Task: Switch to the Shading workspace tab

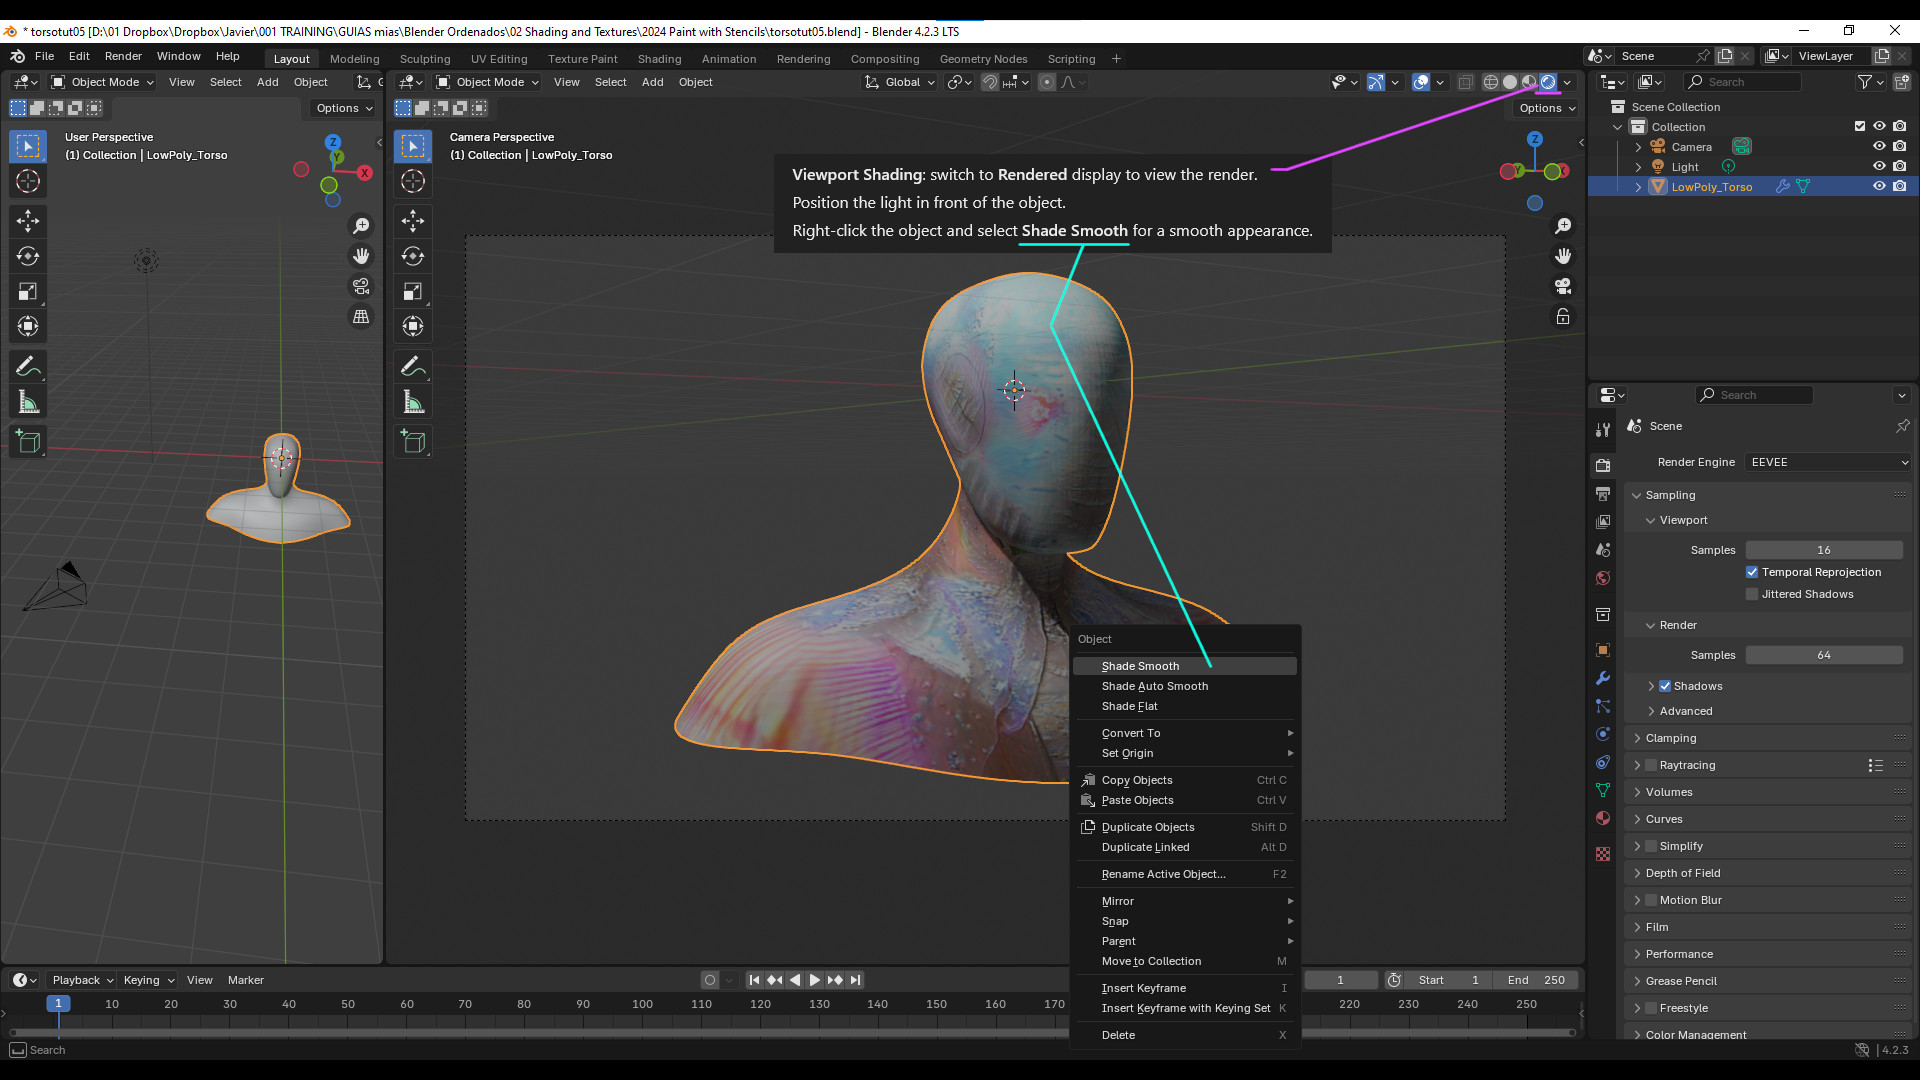Action: click(659, 59)
